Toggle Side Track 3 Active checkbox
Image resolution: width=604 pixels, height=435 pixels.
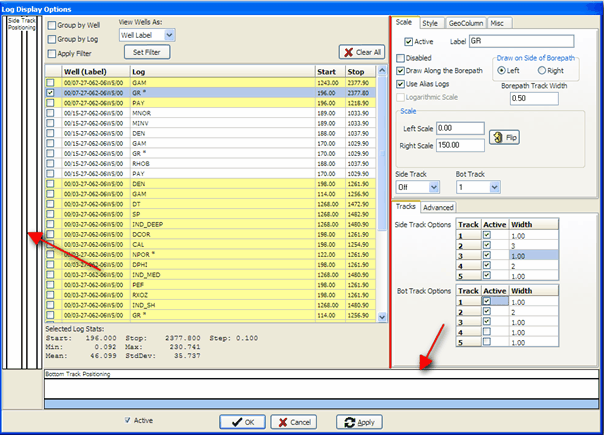487,255
